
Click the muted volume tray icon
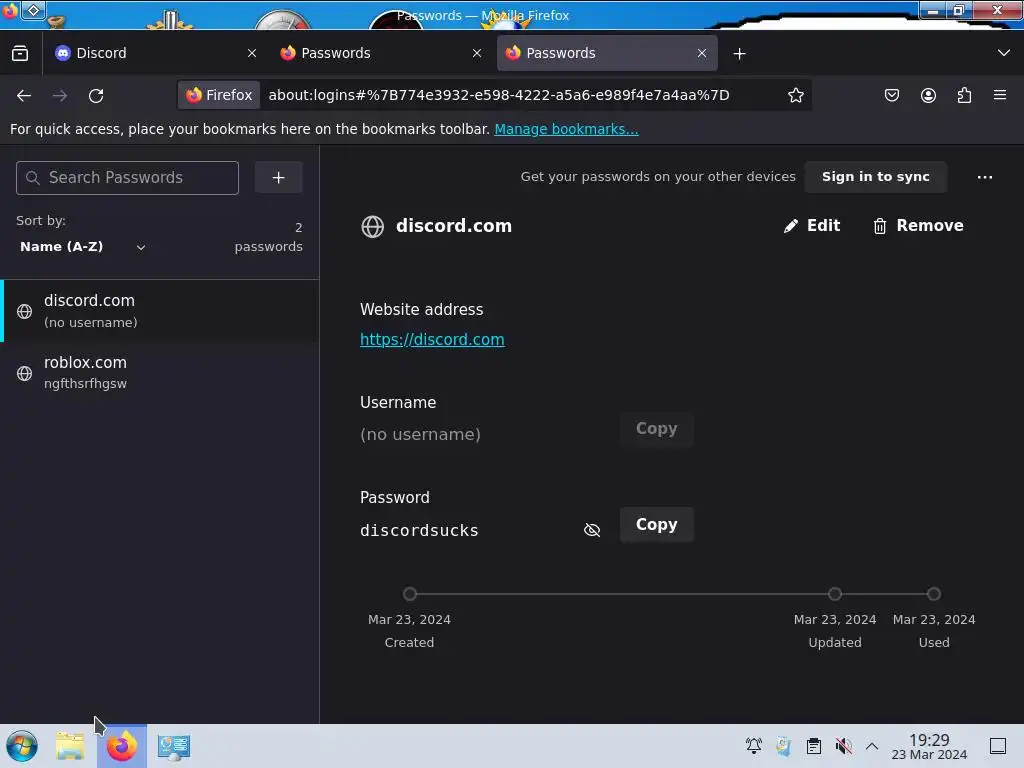(x=844, y=746)
